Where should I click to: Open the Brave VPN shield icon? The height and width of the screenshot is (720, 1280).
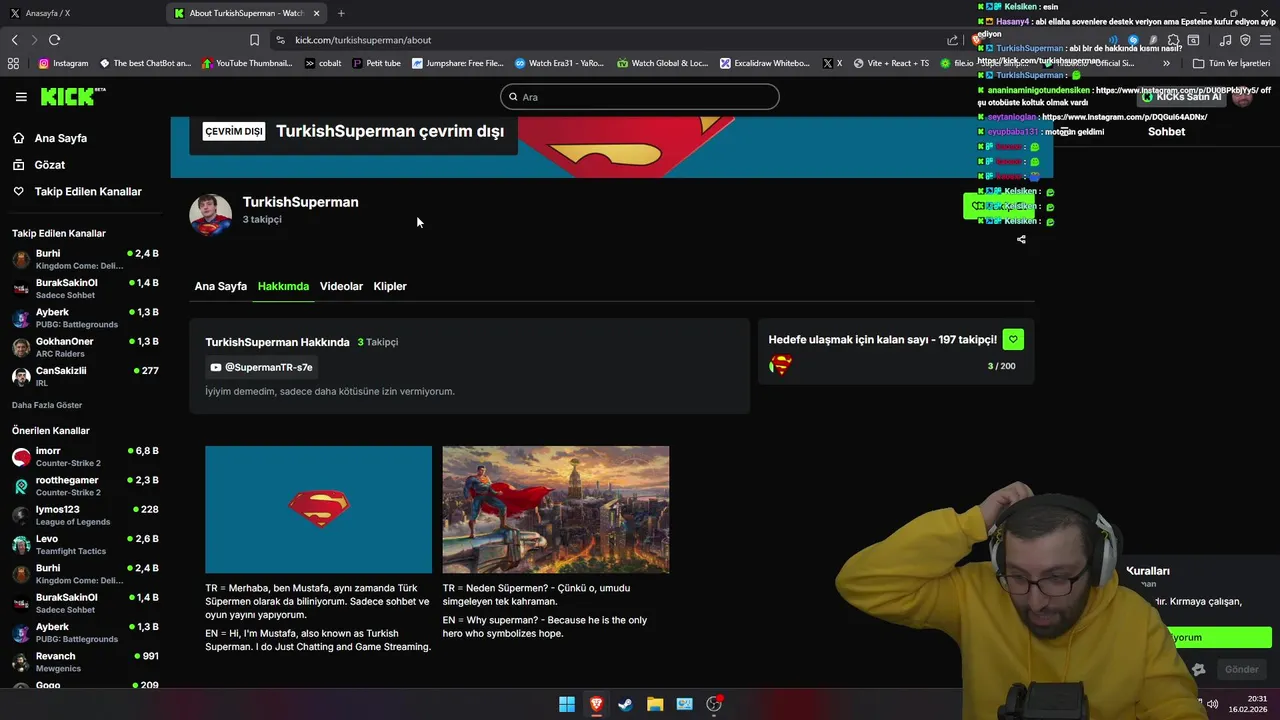[x=1245, y=40]
